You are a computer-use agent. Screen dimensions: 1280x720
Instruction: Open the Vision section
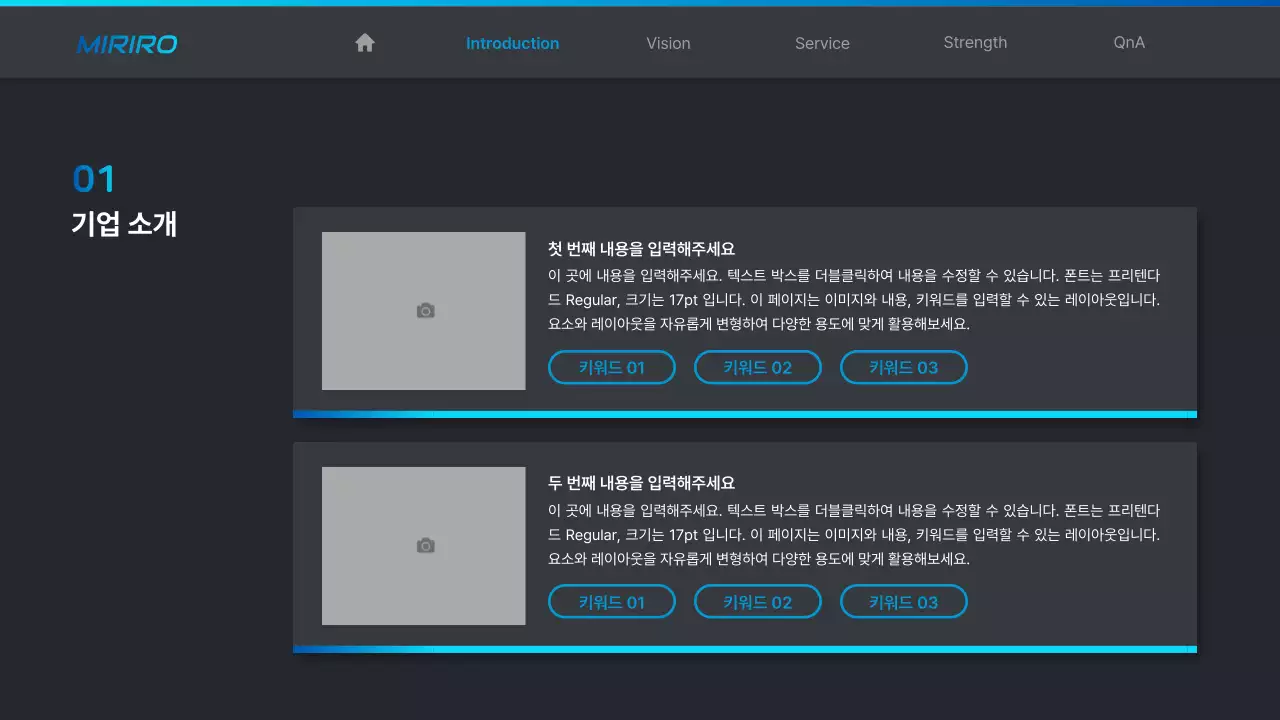point(668,43)
